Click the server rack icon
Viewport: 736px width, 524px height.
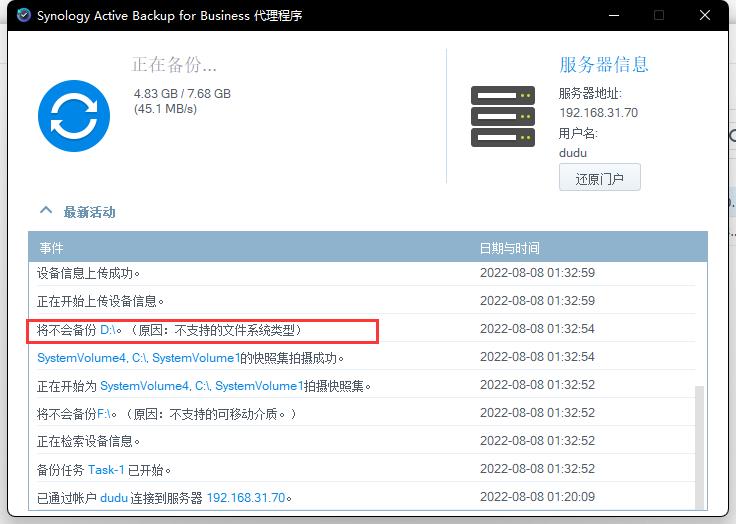pyautogui.click(x=503, y=116)
